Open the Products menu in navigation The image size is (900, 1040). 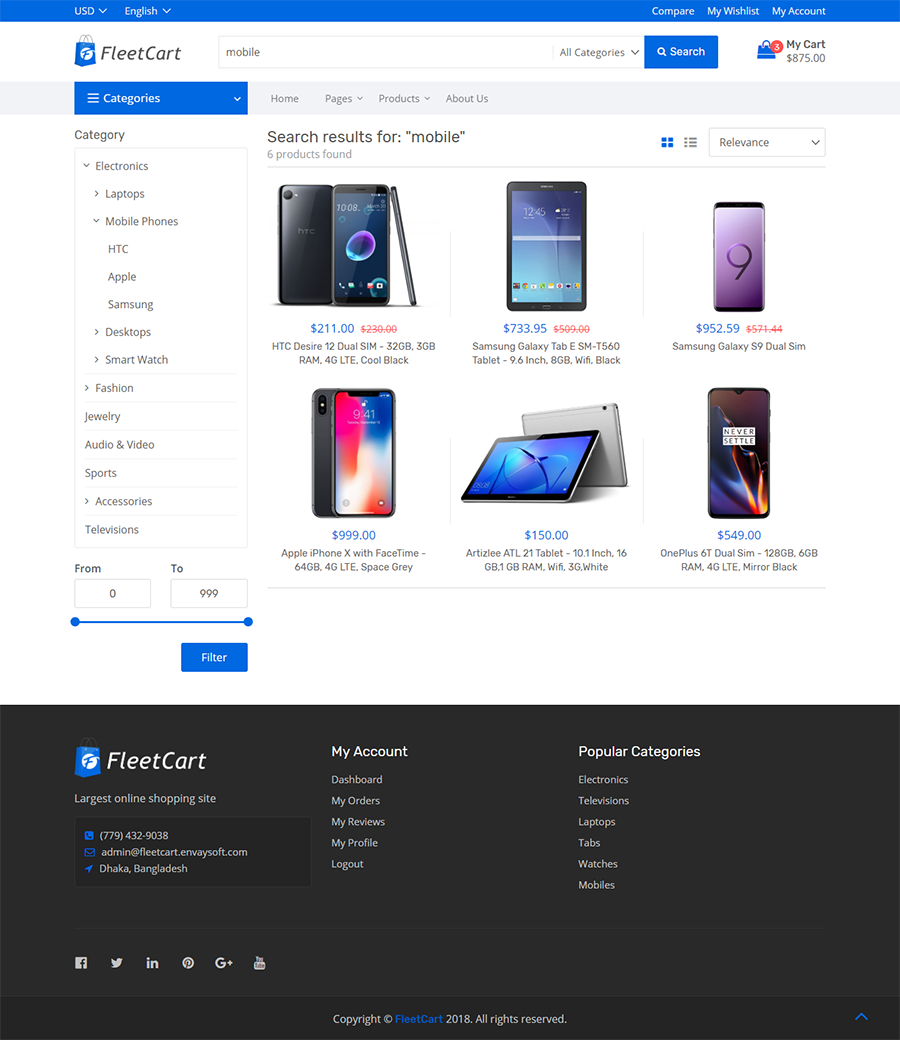tap(404, 98)
